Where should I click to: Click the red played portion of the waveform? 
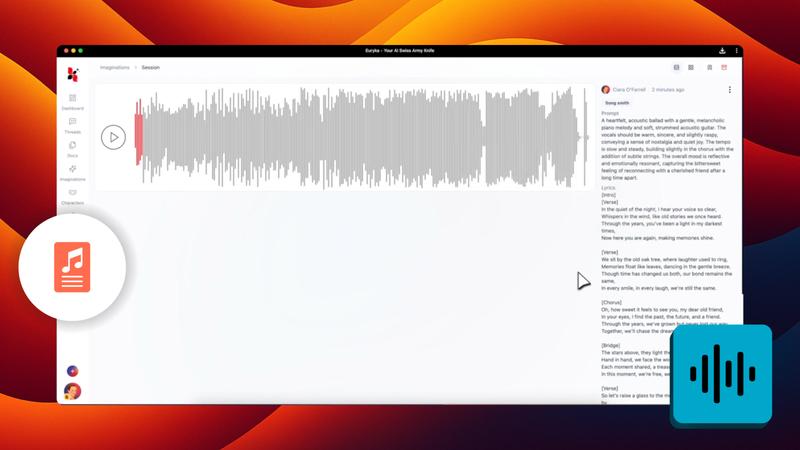[x=138, y=133]
